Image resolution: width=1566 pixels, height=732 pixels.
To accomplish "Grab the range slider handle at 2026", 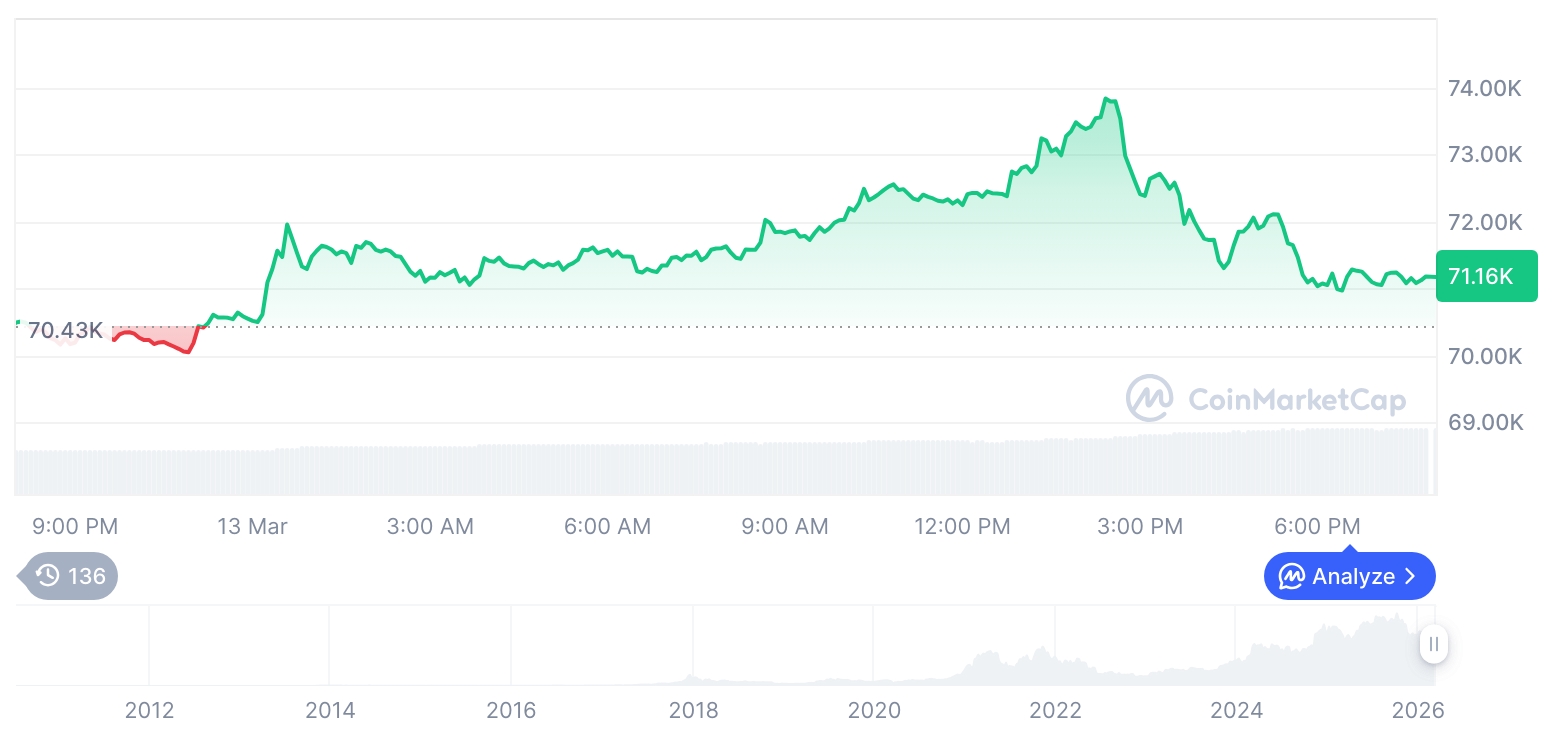I will (1434, 645).
